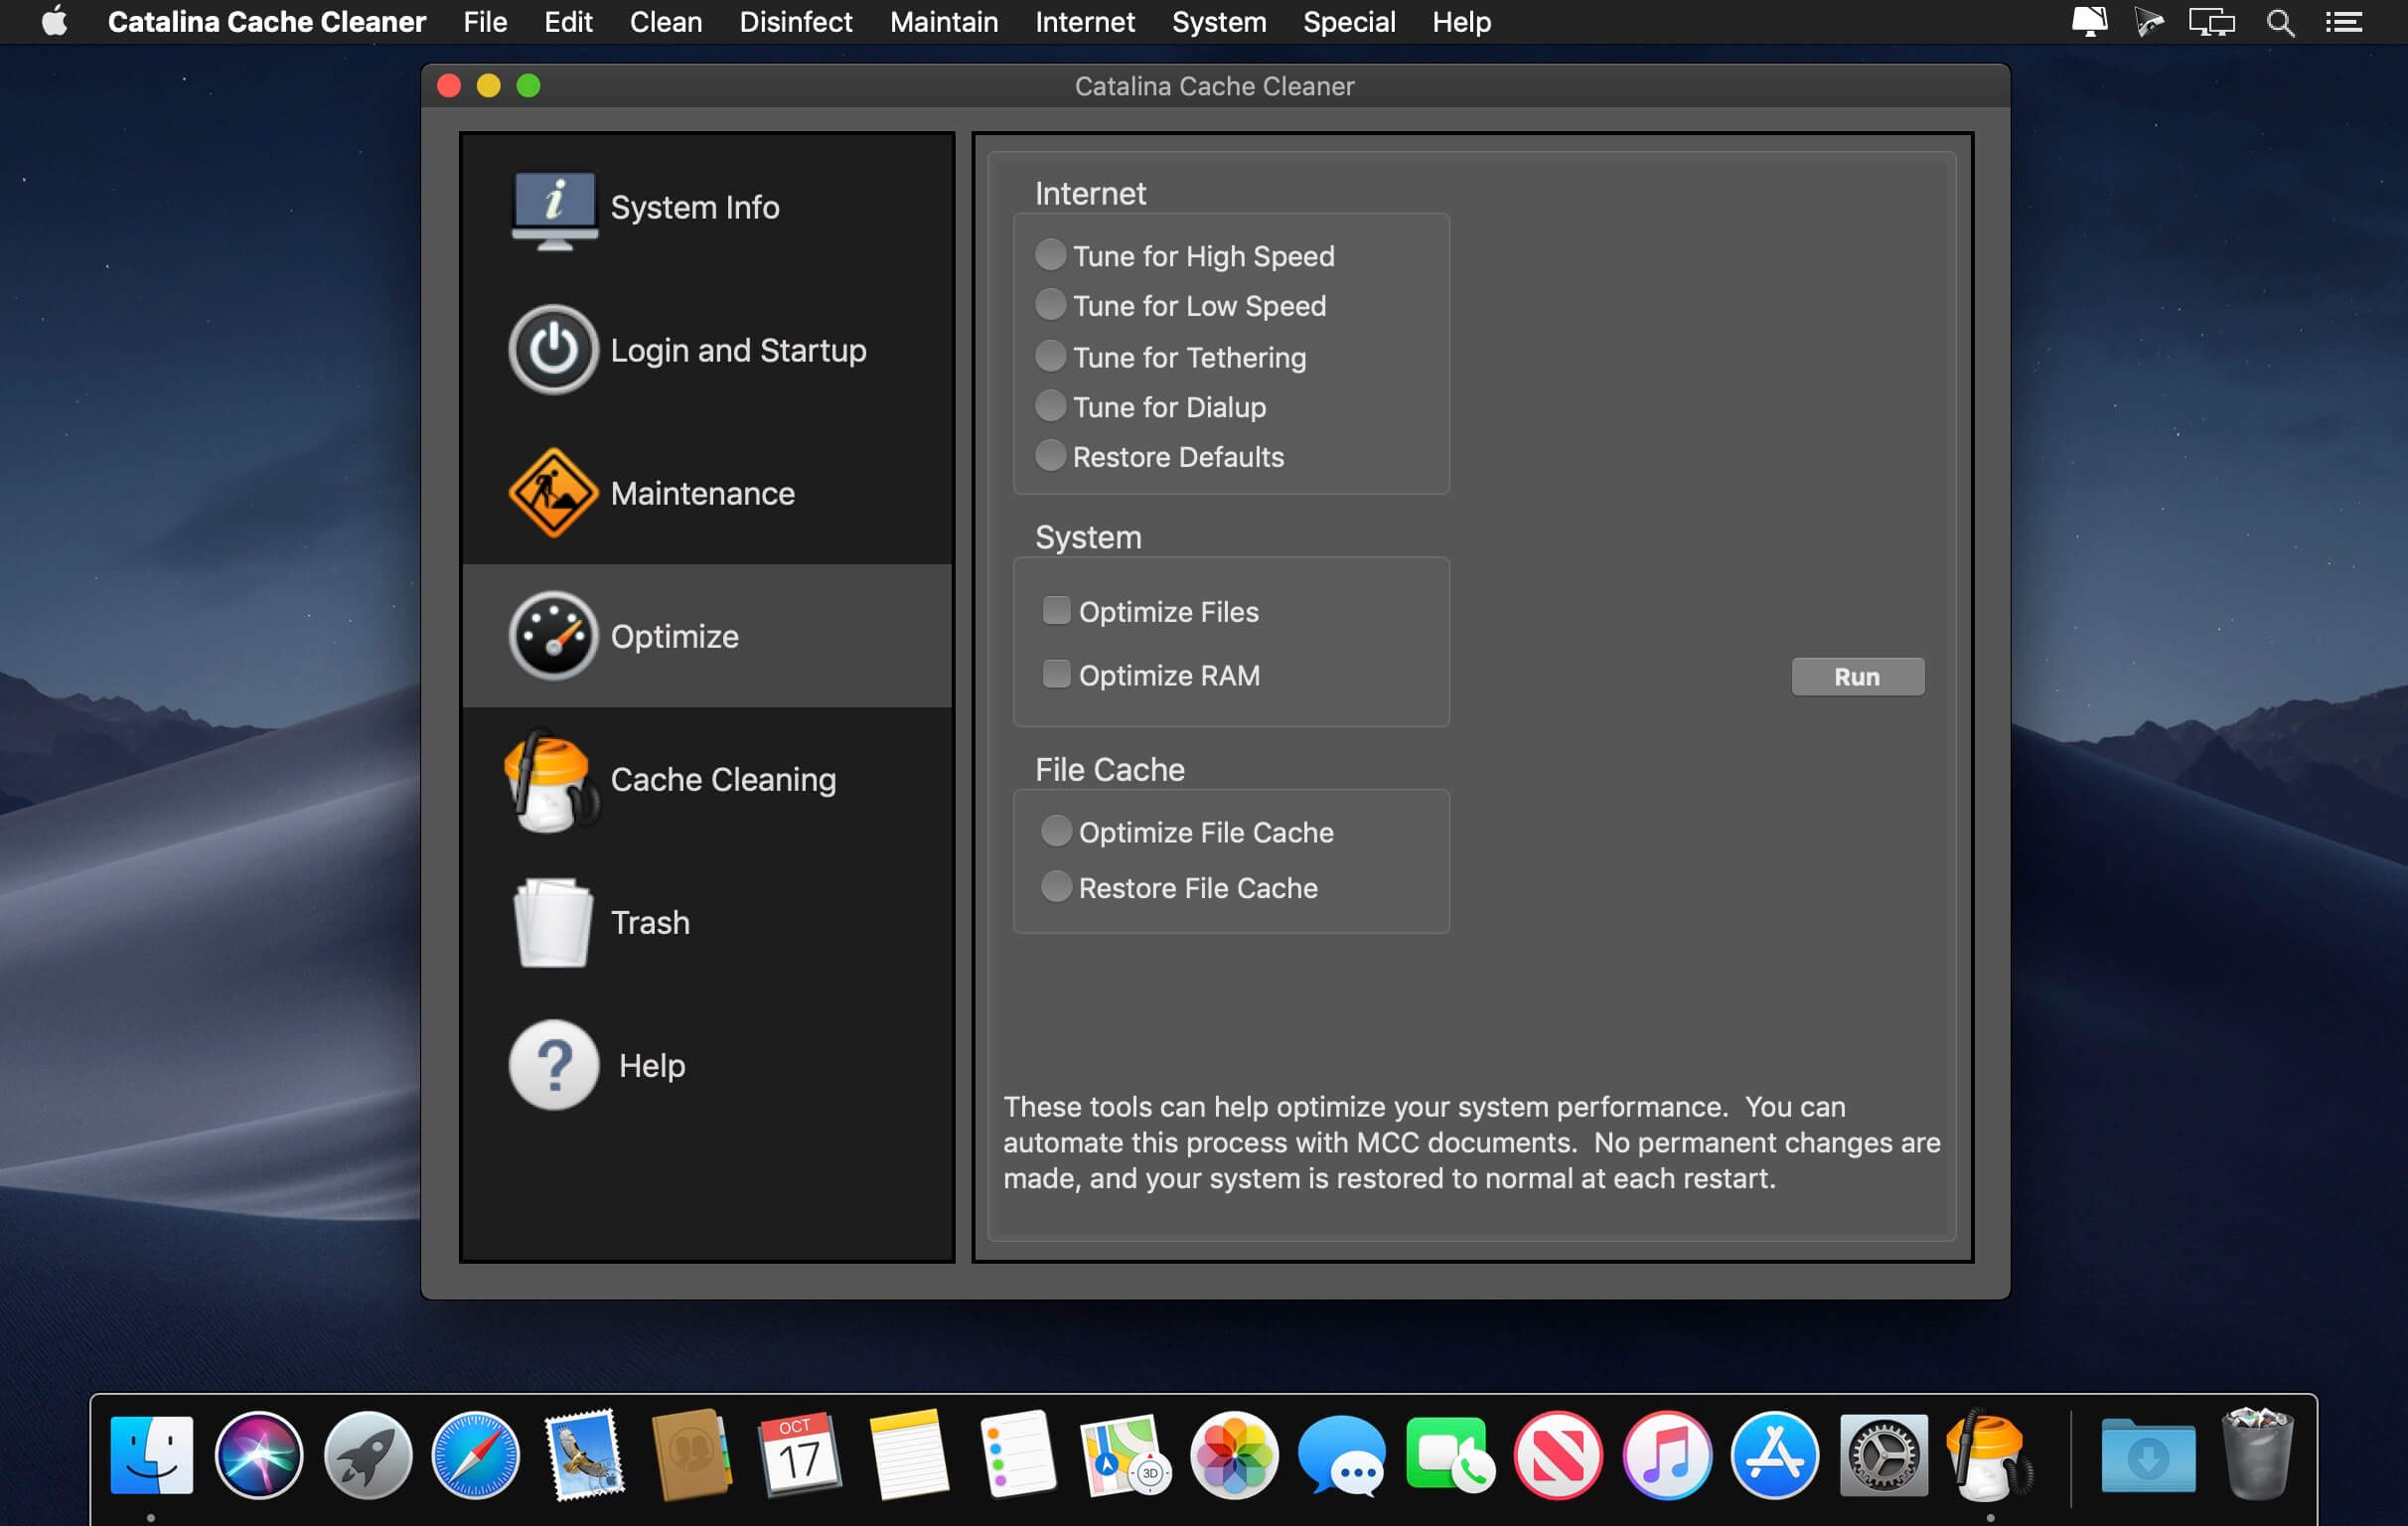Viewport: 2408px width, 1526px height.
Task: Select Tune for Tethering option
Action: (x=1171, y=357)
